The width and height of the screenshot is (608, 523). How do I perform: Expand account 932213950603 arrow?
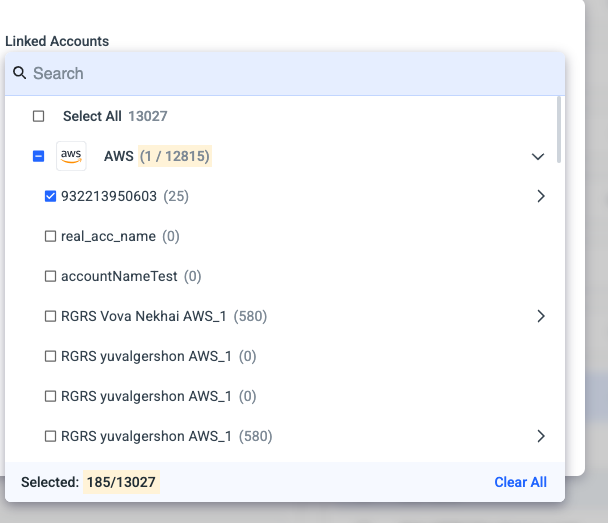(x=541, y=196)
